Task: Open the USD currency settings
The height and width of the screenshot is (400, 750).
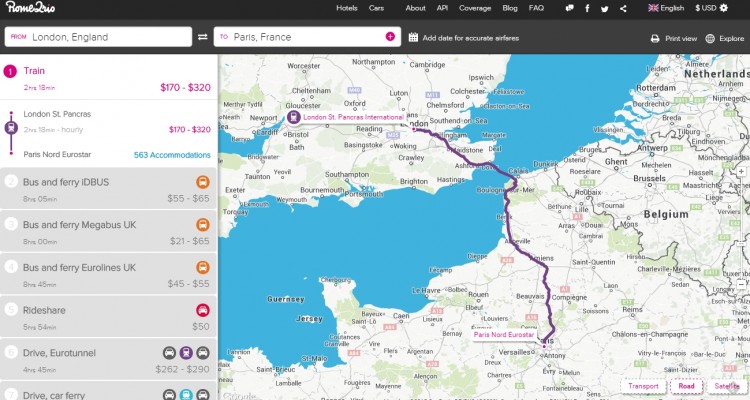Action: click(x=713, y=8)
